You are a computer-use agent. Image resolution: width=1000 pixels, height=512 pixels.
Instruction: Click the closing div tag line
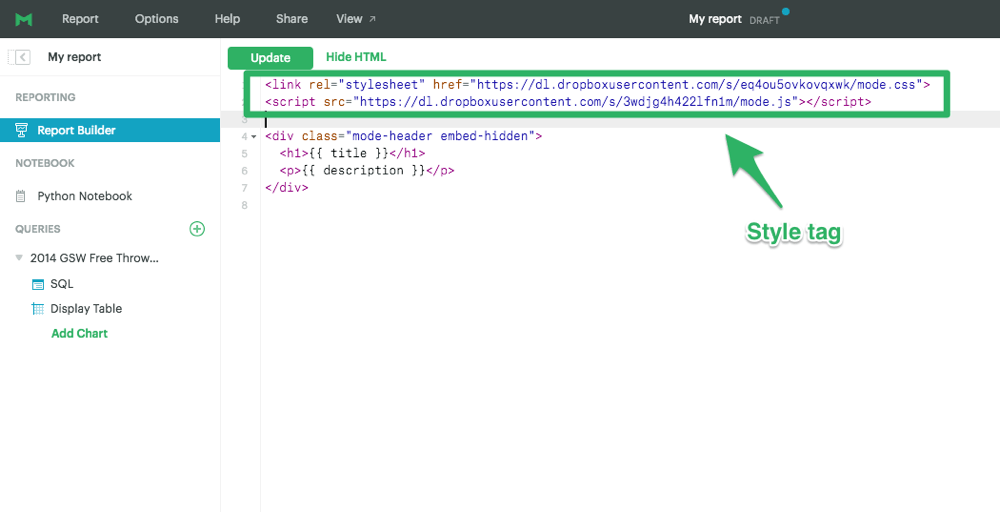tap(286, 188)
